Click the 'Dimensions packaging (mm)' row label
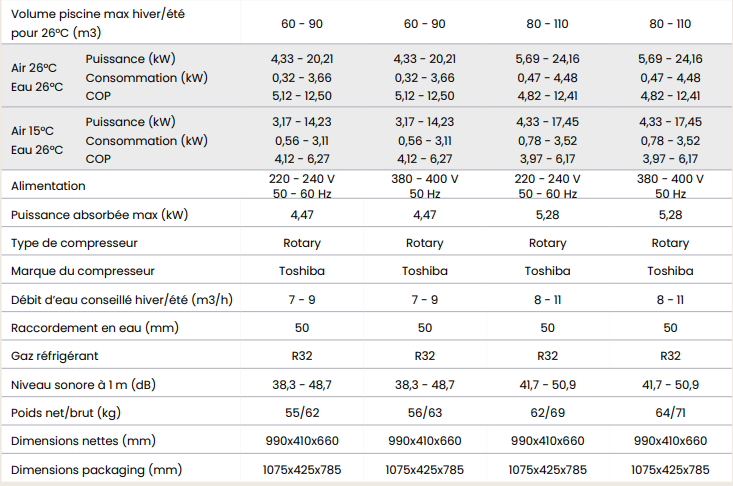733x486 pixels. coord(96,469)
